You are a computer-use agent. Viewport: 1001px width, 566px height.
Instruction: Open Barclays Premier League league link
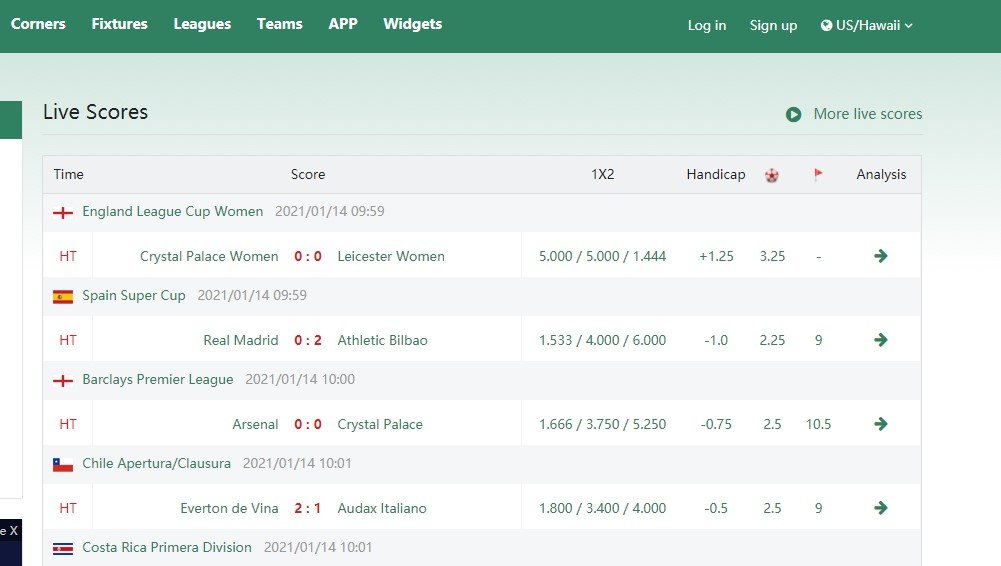pos(158,379)
